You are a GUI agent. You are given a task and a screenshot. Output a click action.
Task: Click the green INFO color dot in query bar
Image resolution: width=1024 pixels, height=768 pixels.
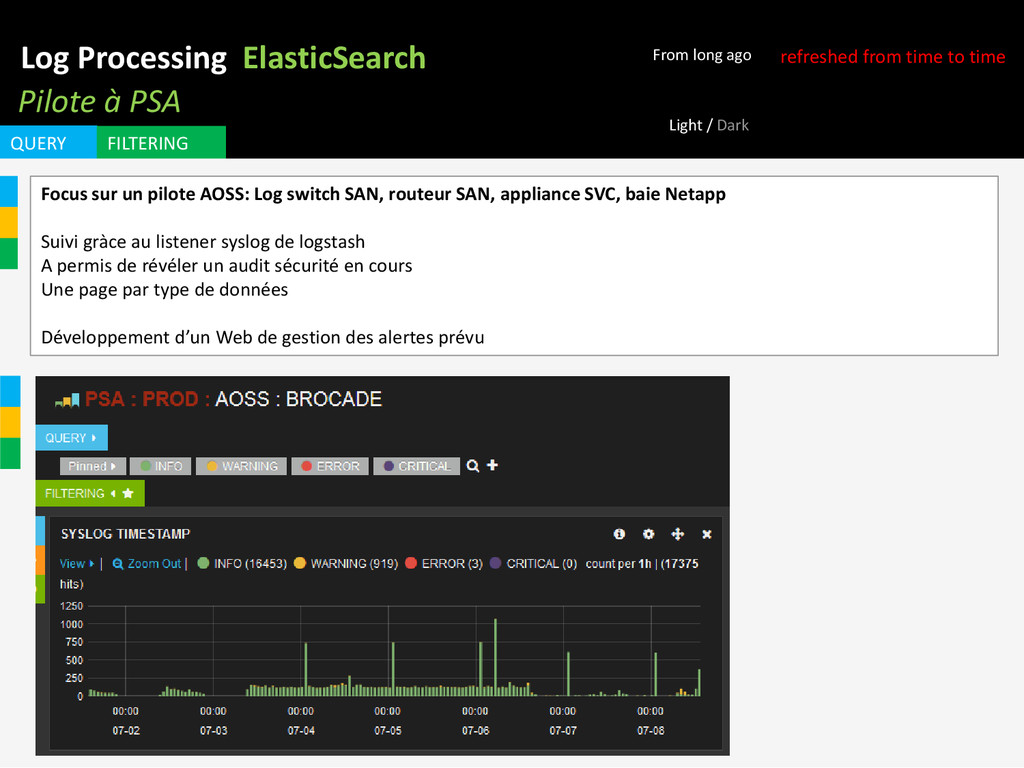pyautogui.click(x=145, y=466)
